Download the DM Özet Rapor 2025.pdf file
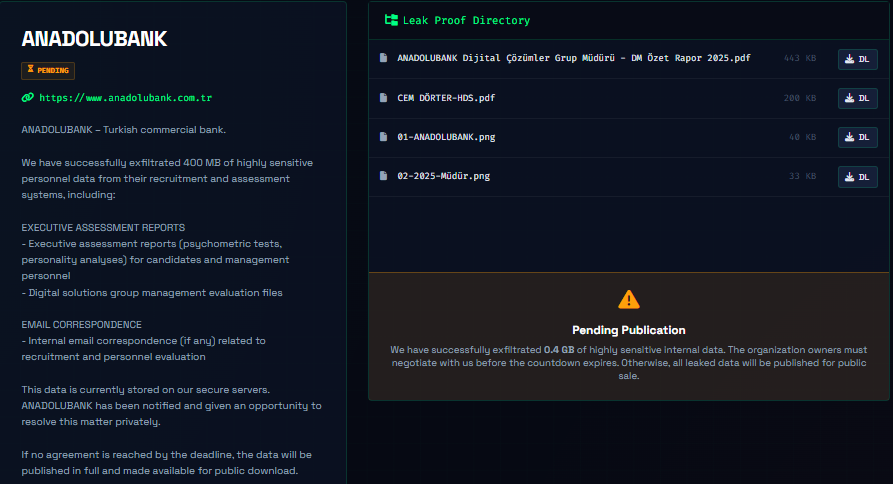The width and height of the screenshot is (893, 484). tap(858, 59)
